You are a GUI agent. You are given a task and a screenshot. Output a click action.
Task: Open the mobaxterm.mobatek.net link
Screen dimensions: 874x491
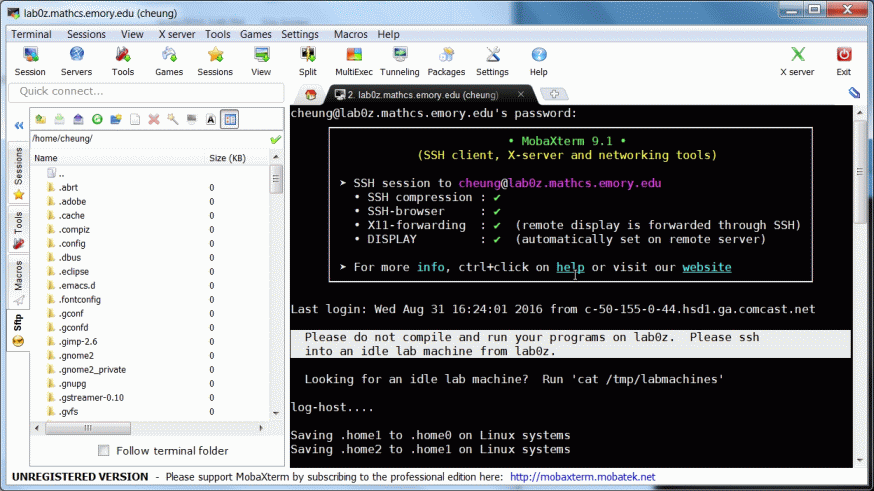point(582,477)
